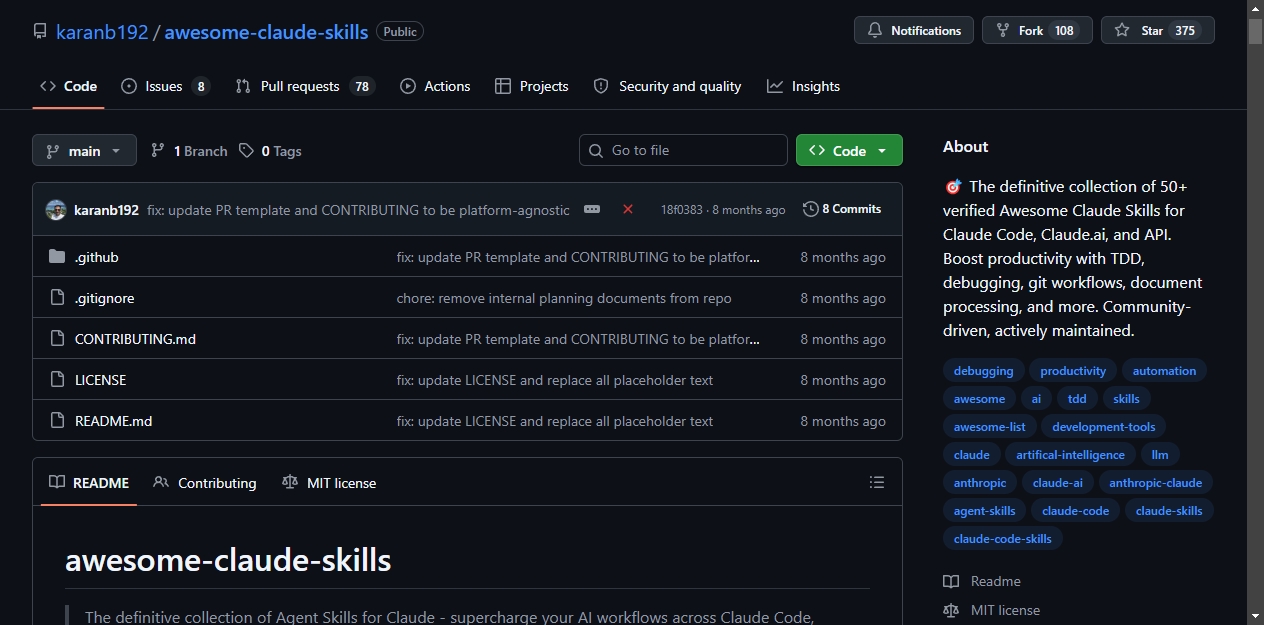Click the artifical-intelligence topic tag
The height and width of the screenshot is (625, 1264).
[x=1070, y=455]
